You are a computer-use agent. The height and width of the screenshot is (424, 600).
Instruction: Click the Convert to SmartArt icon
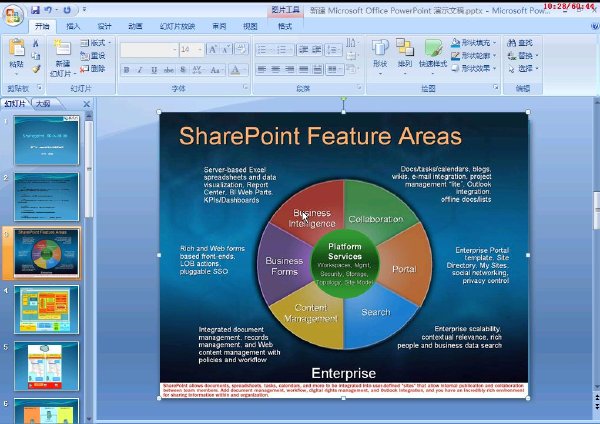(x=352, y=69)
